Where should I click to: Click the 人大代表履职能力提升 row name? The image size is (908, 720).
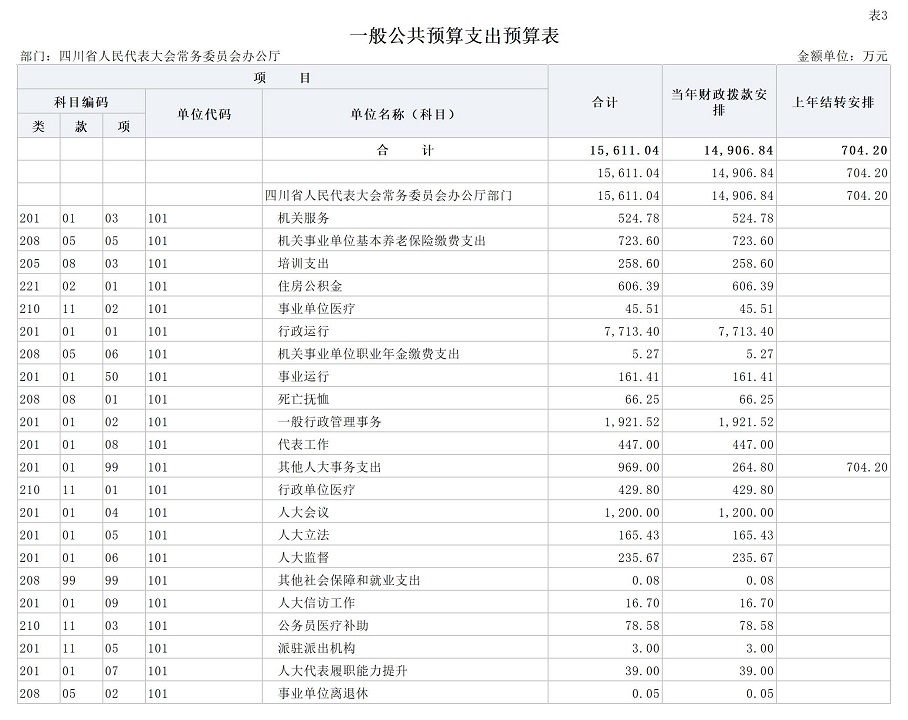(342, 670)
